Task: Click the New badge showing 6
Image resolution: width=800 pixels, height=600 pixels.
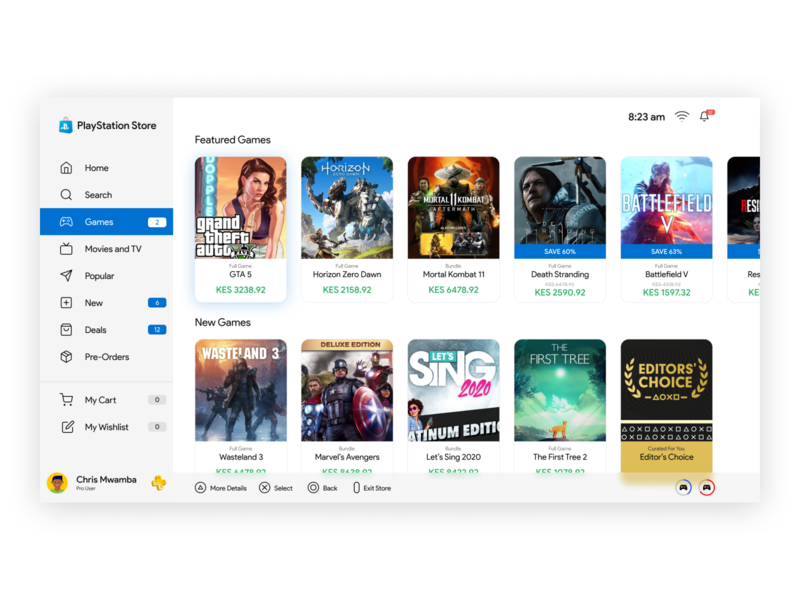Action: [157, 303]
